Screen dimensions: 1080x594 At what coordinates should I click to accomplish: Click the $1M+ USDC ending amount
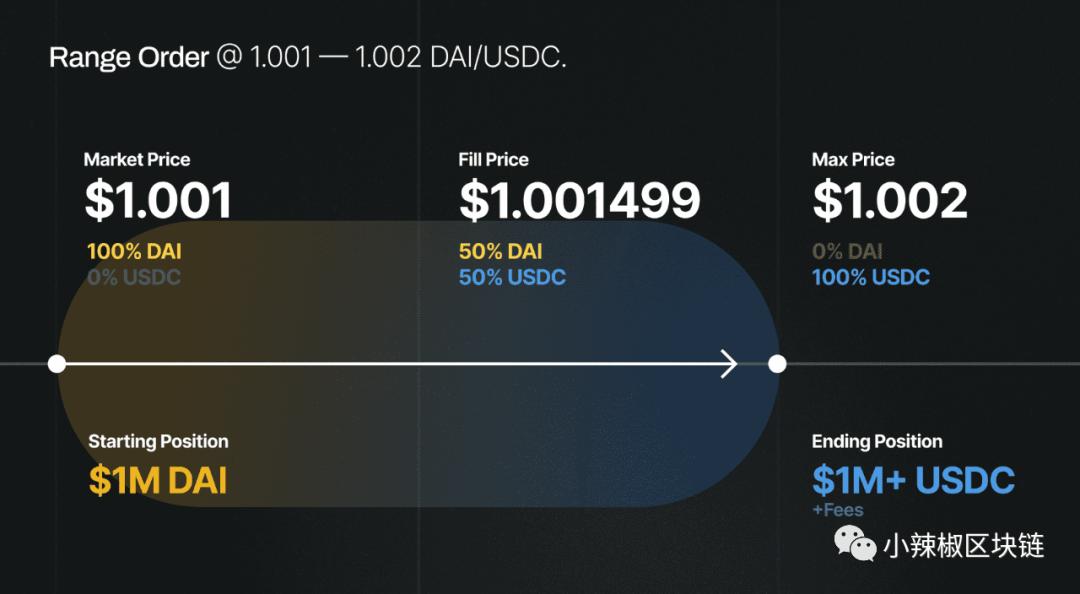coord(913,481)
